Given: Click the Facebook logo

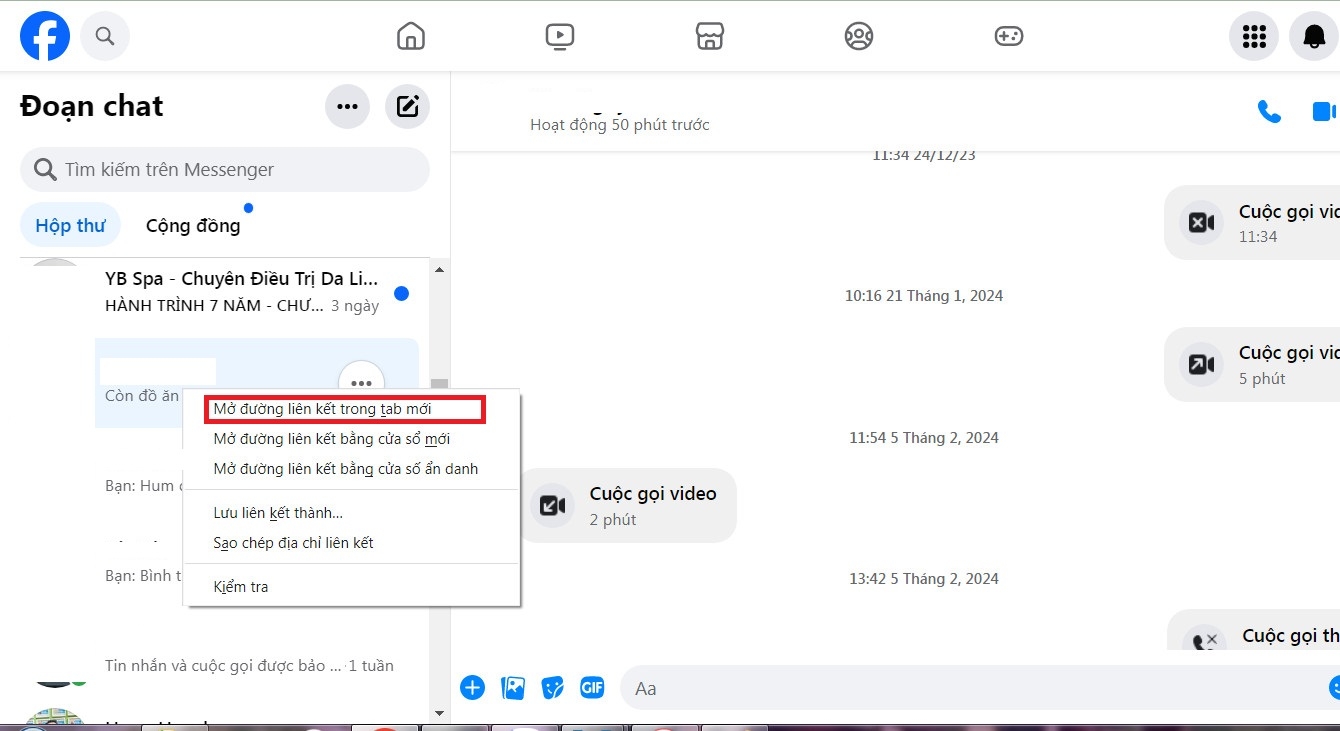Looking at the screenshot, I should [x=45, y=37].
